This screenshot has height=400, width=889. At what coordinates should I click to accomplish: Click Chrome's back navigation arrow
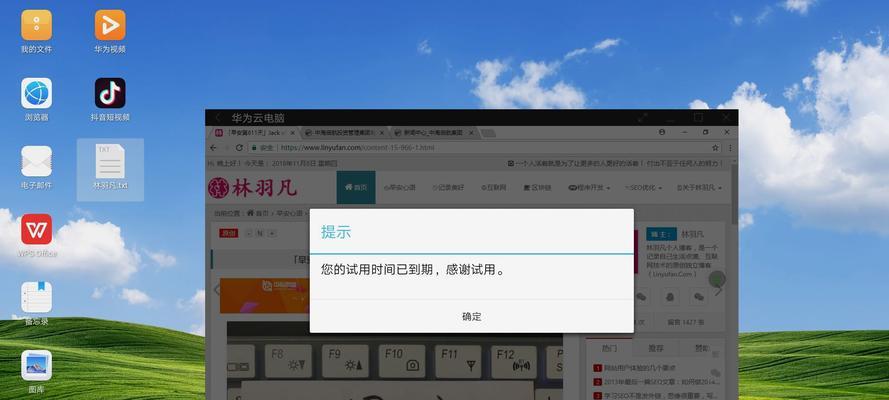click(213, 147)
